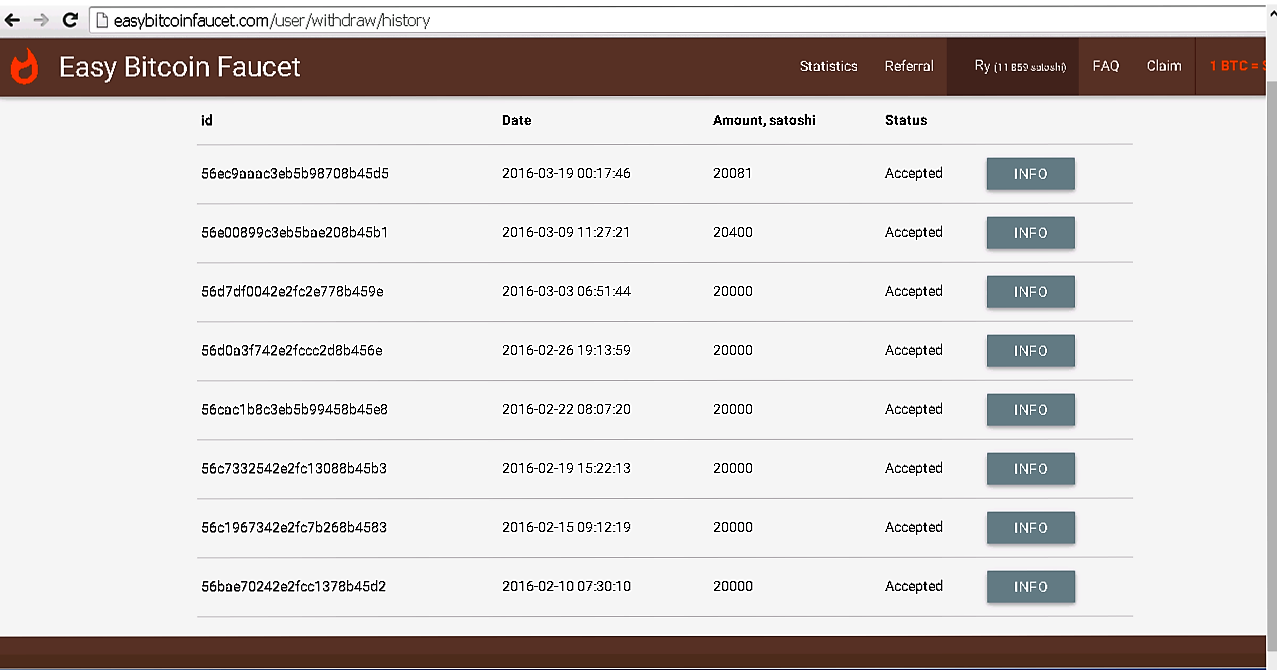This screenshot has height=670, width=1277.
Task: Click the amount 20081
Action: pyautogui.click(x=732, y=173)
